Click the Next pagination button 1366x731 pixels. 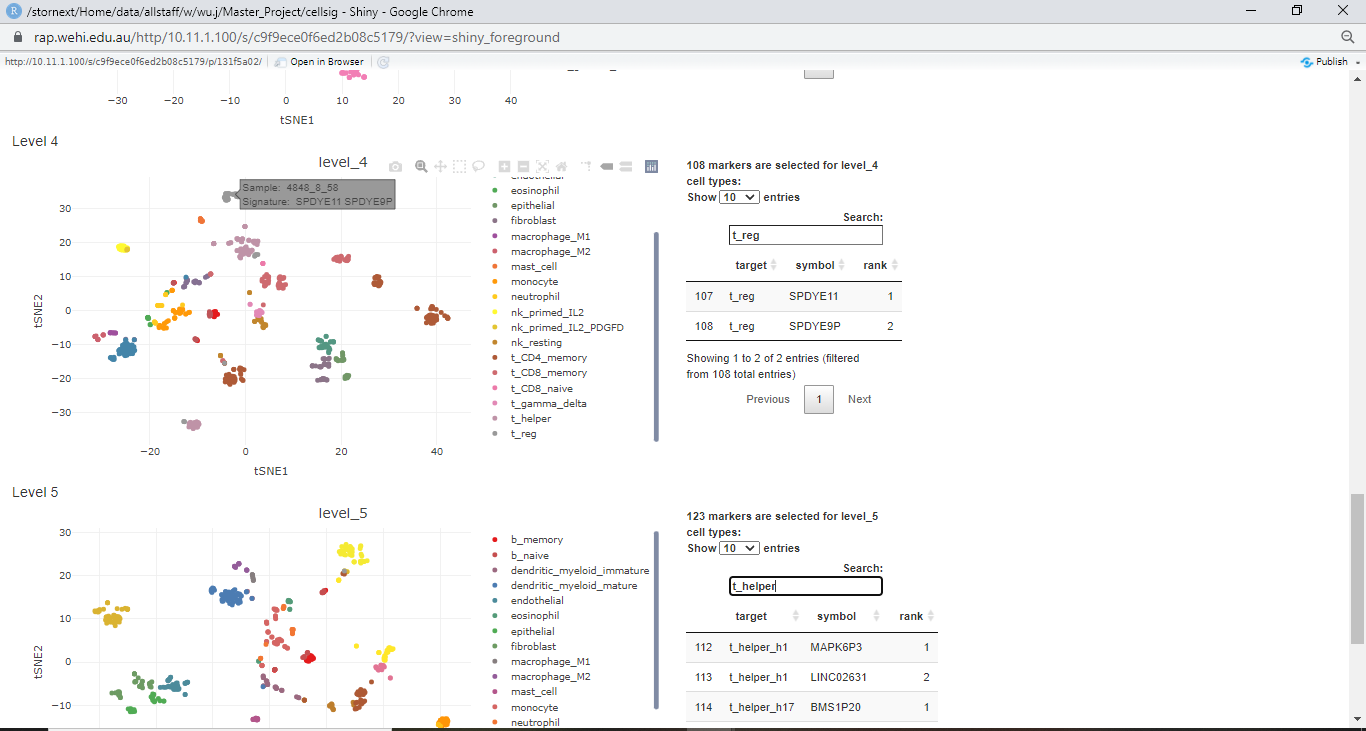coord(859,399)
